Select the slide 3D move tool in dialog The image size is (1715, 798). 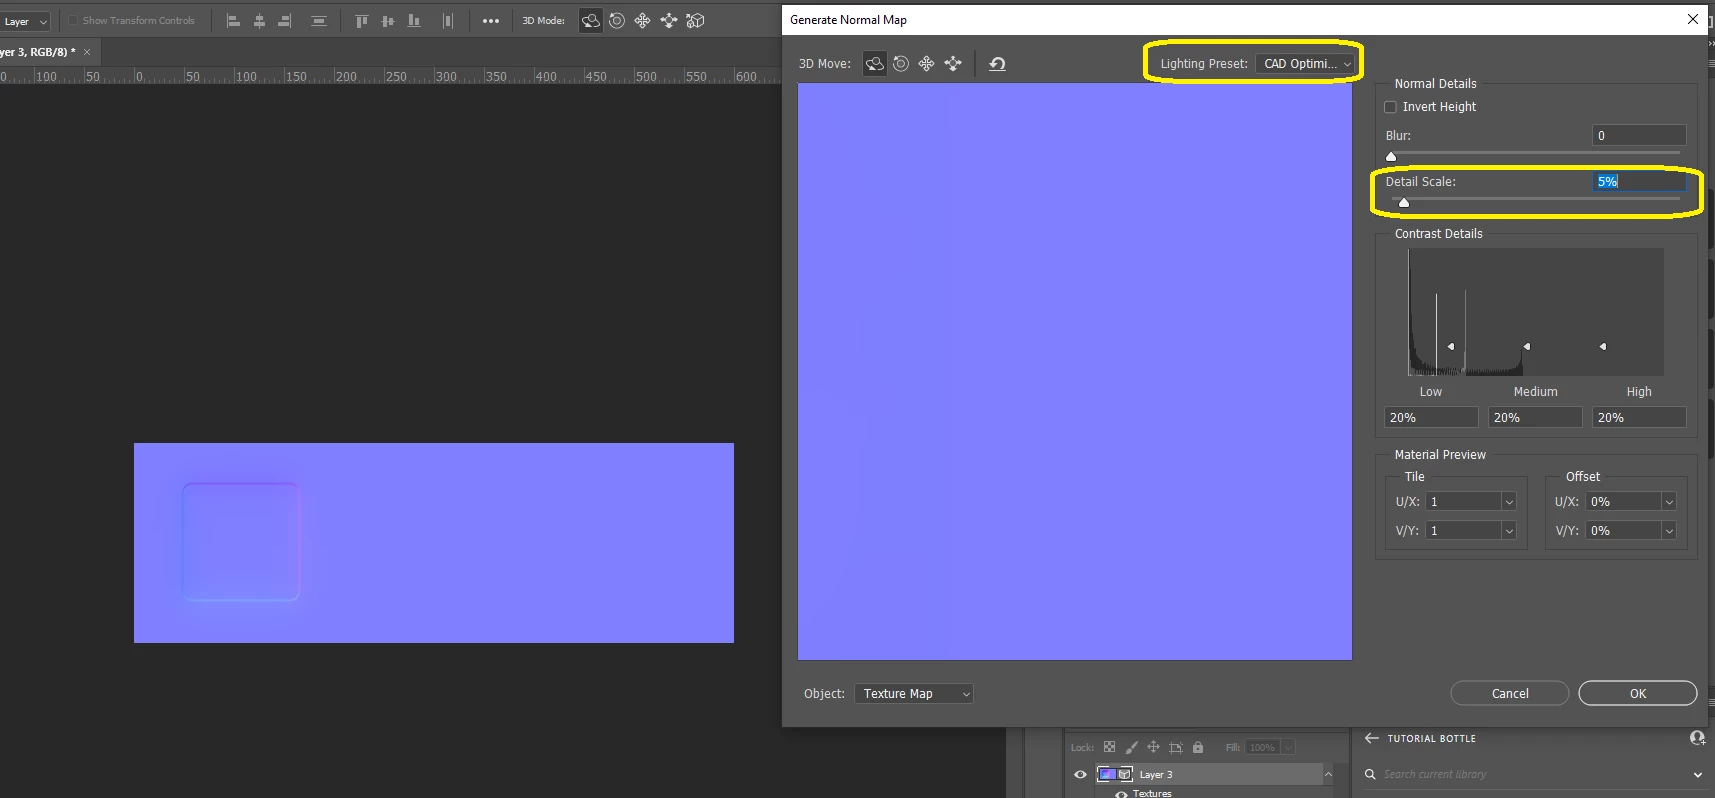pyautogui.click(x=953, y=64)
